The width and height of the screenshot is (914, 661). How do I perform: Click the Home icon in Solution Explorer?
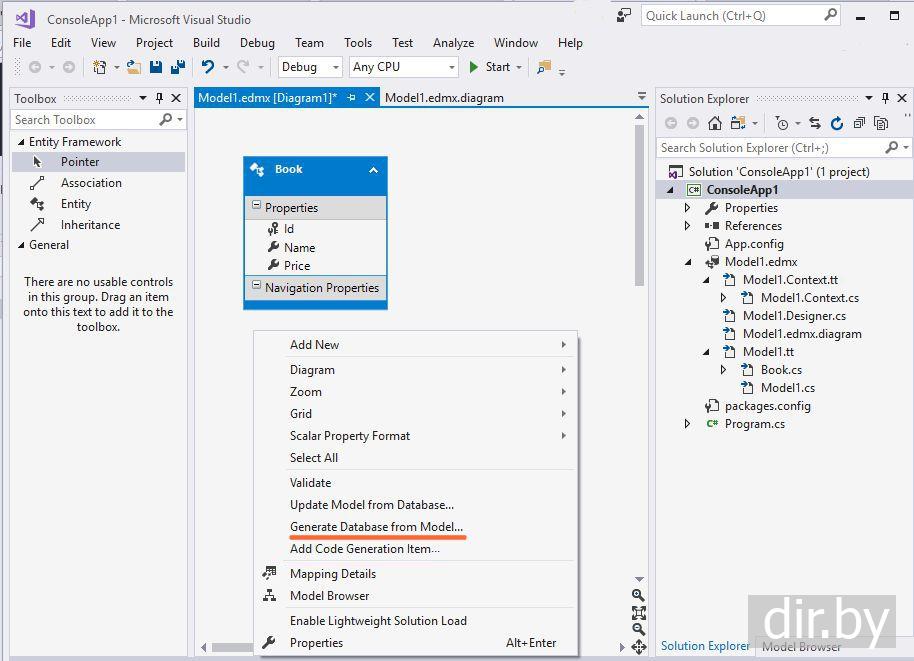point(715,123)
